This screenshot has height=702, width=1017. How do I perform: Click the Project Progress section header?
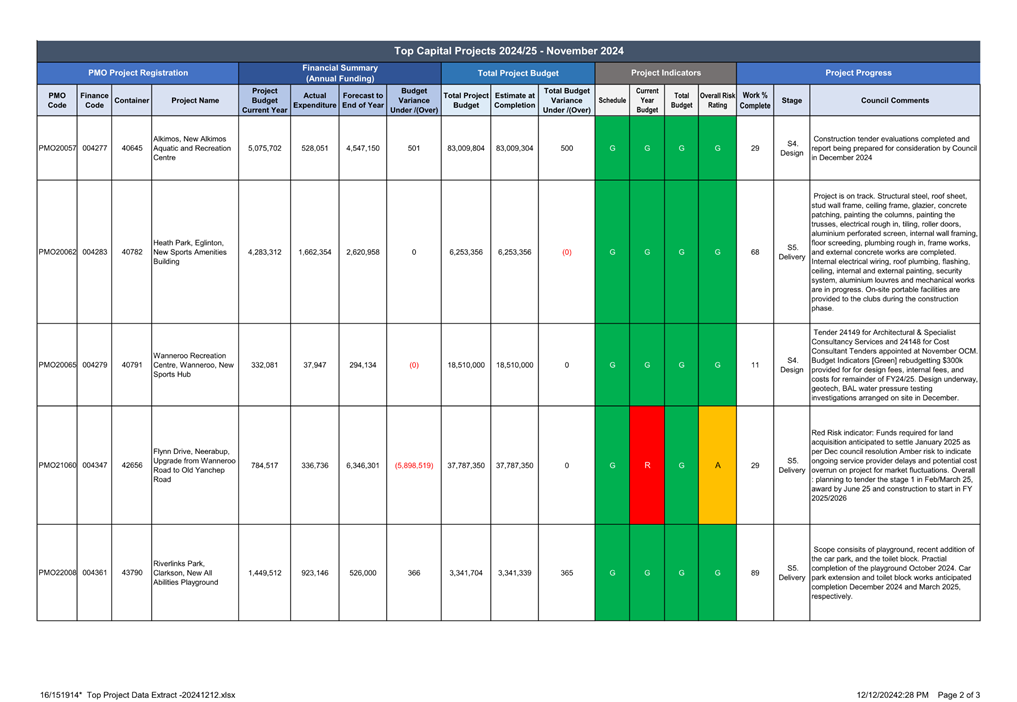[858, 73]
